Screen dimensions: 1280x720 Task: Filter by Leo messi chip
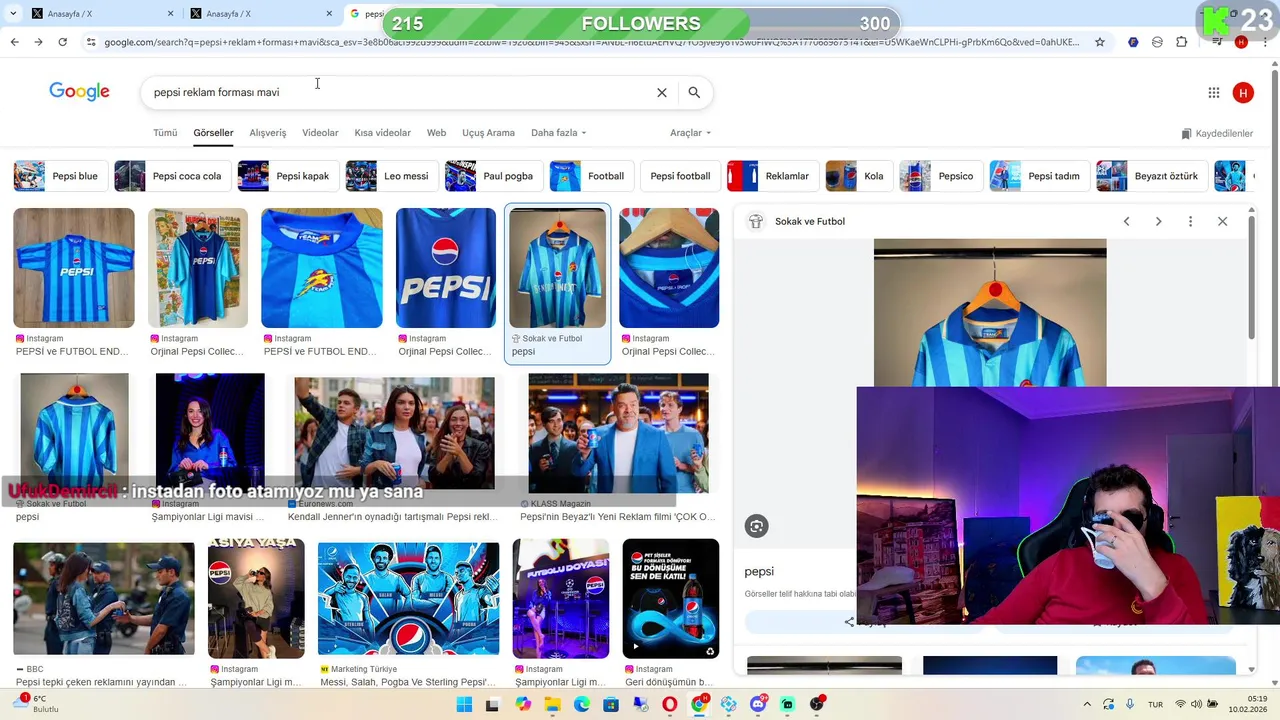pos(391,176)
